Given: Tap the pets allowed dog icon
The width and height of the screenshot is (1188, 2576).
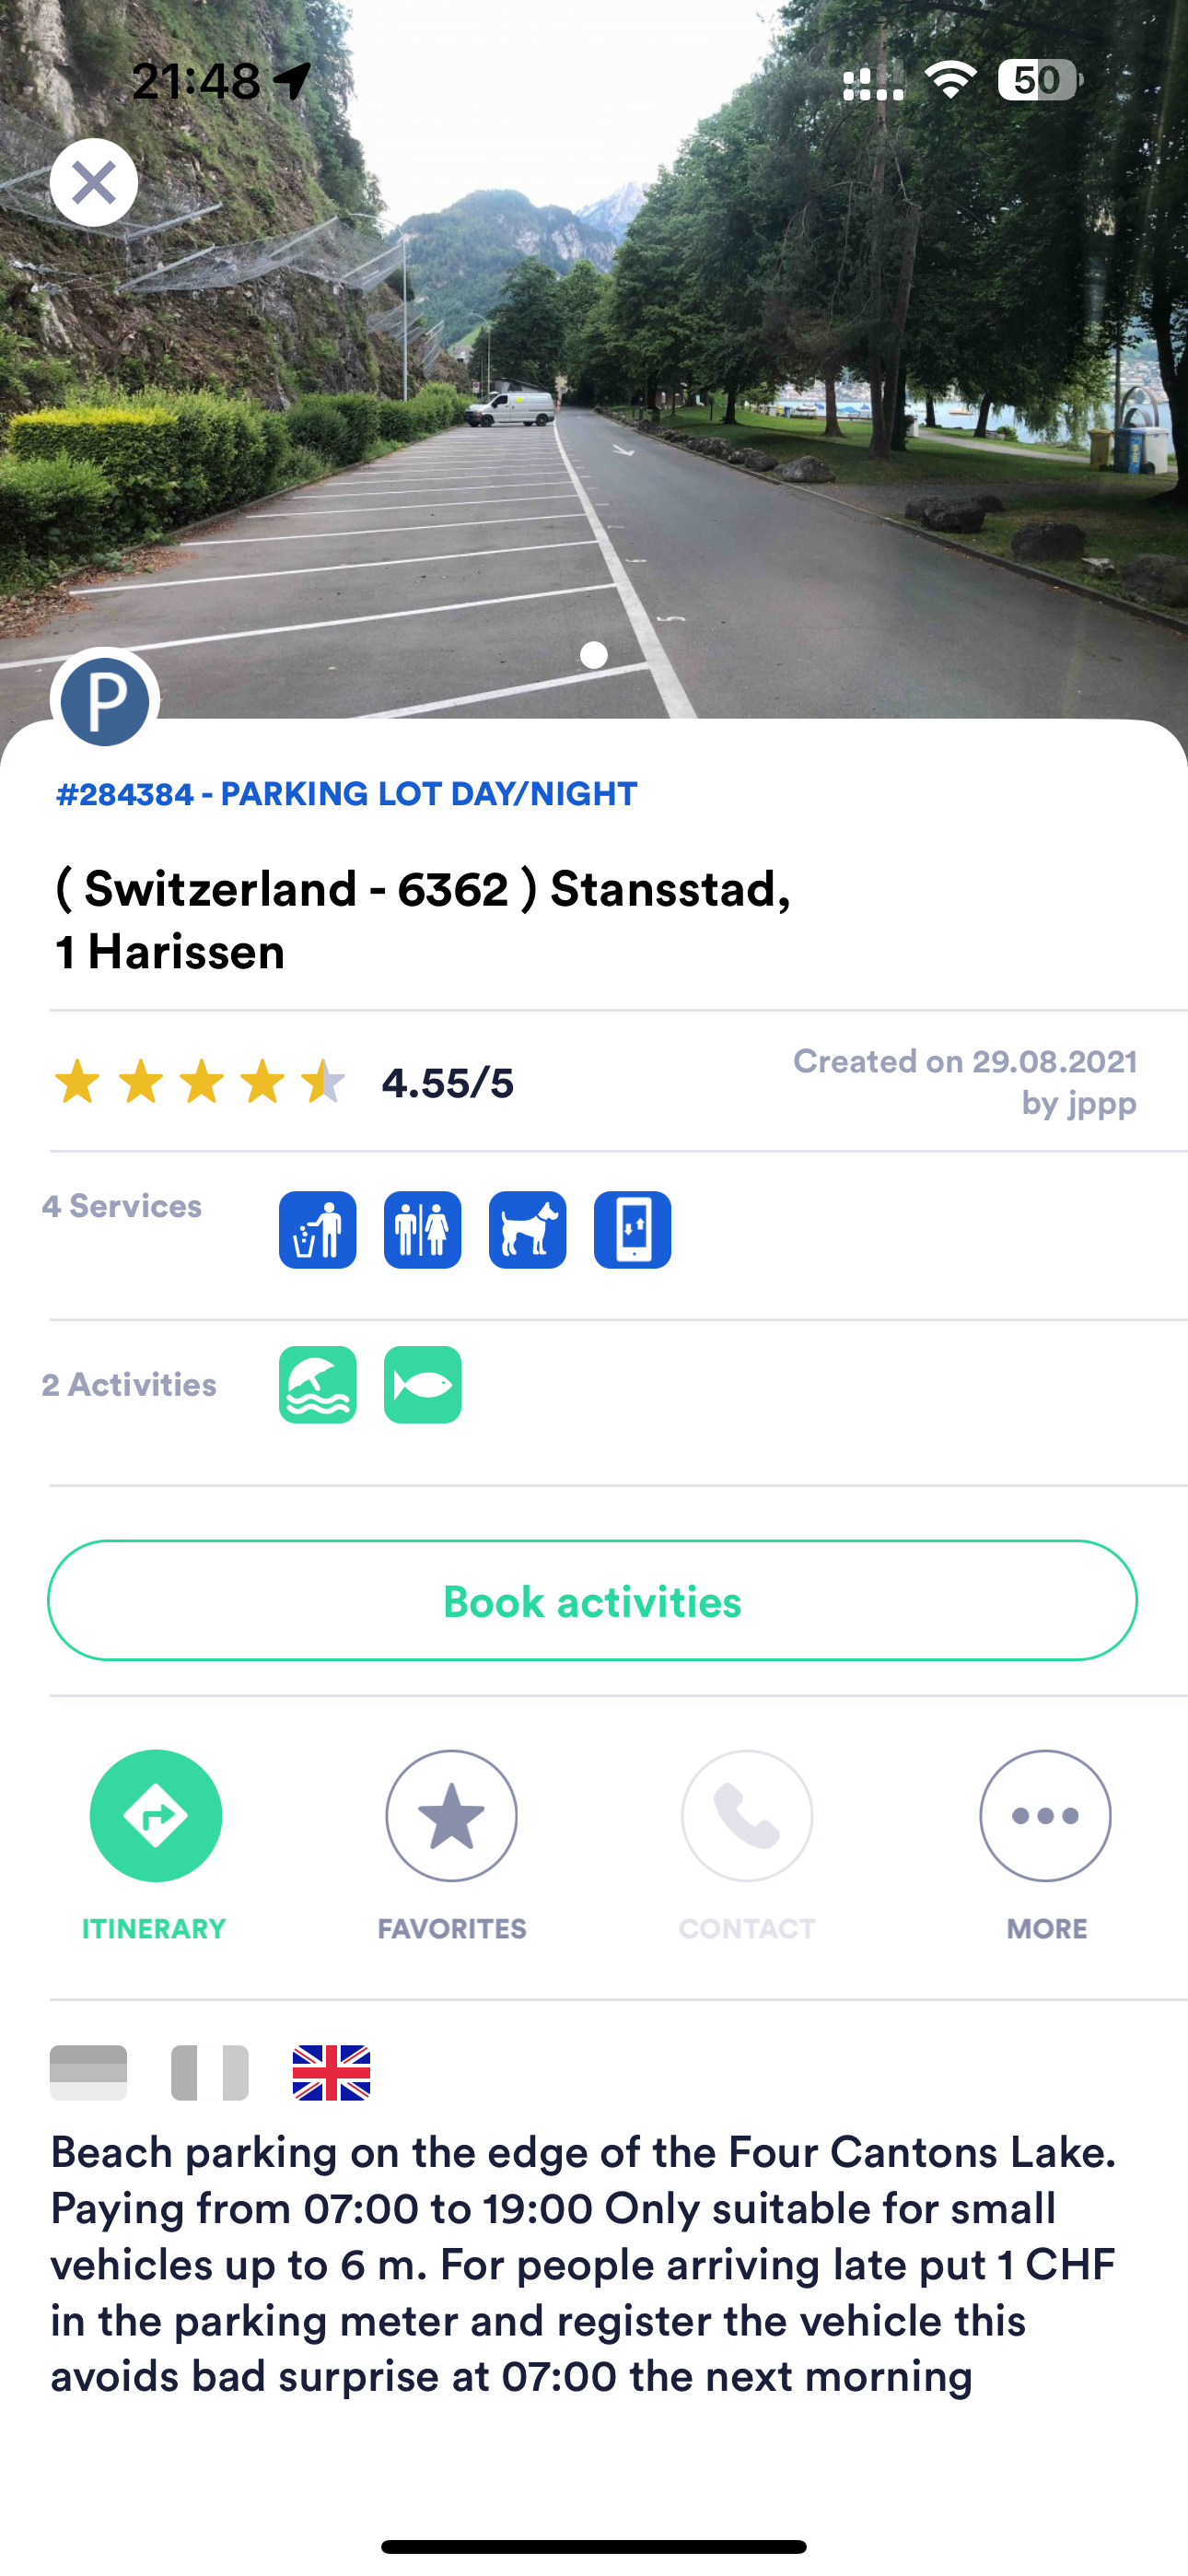Looking at the screenshot, I should (x=527, y=1229).
